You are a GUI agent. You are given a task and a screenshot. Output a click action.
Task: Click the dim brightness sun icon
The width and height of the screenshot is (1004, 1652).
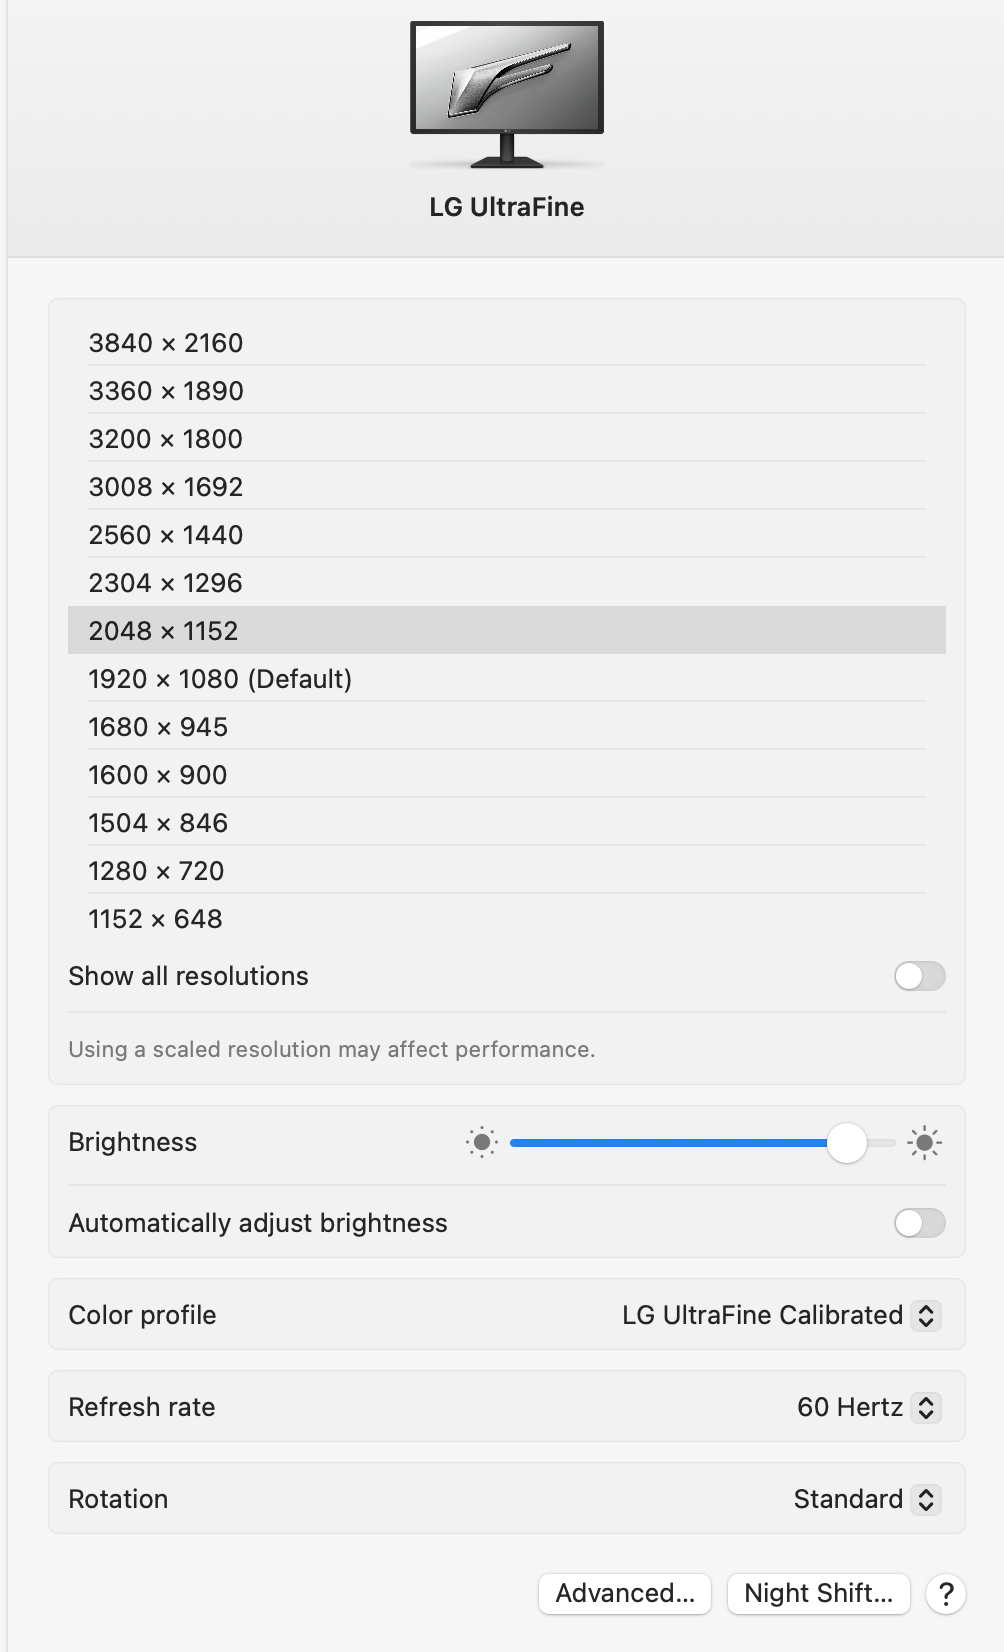481,1142
